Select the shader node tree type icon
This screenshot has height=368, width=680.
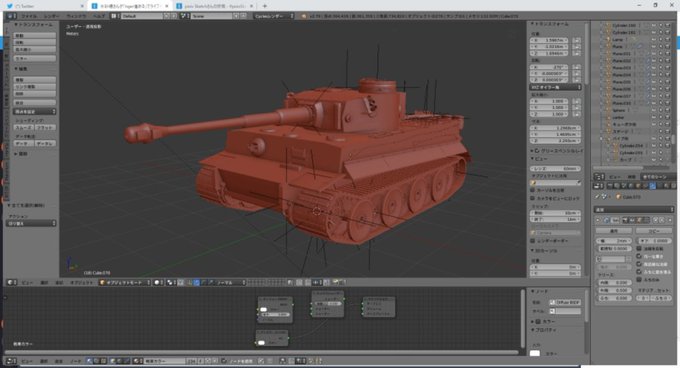90,361
